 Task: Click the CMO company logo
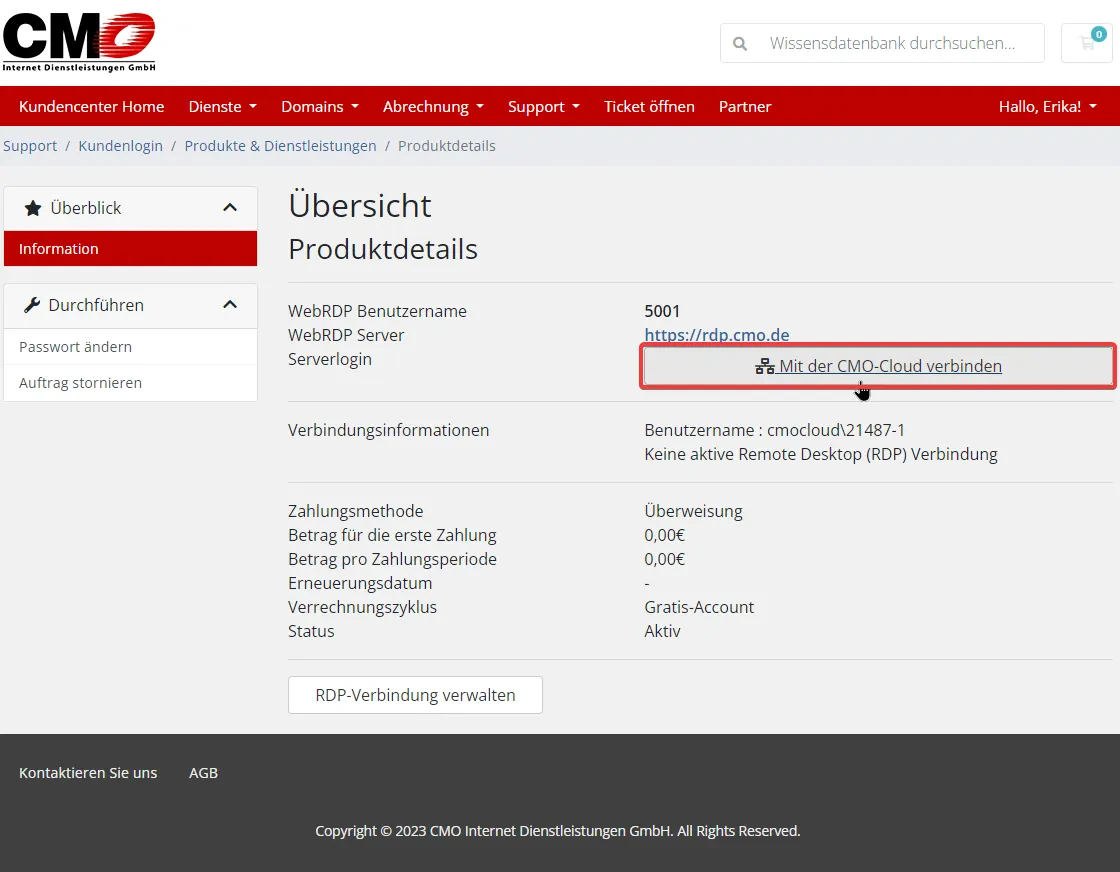pyautogui.click(x=79, y=42)
